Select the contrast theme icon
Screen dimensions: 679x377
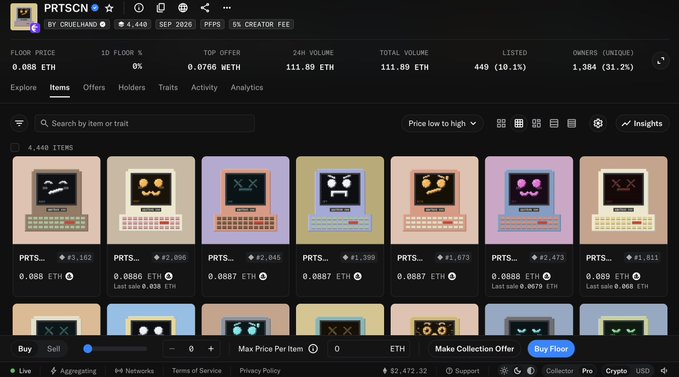pyautogui.click(x=531, y=371)
